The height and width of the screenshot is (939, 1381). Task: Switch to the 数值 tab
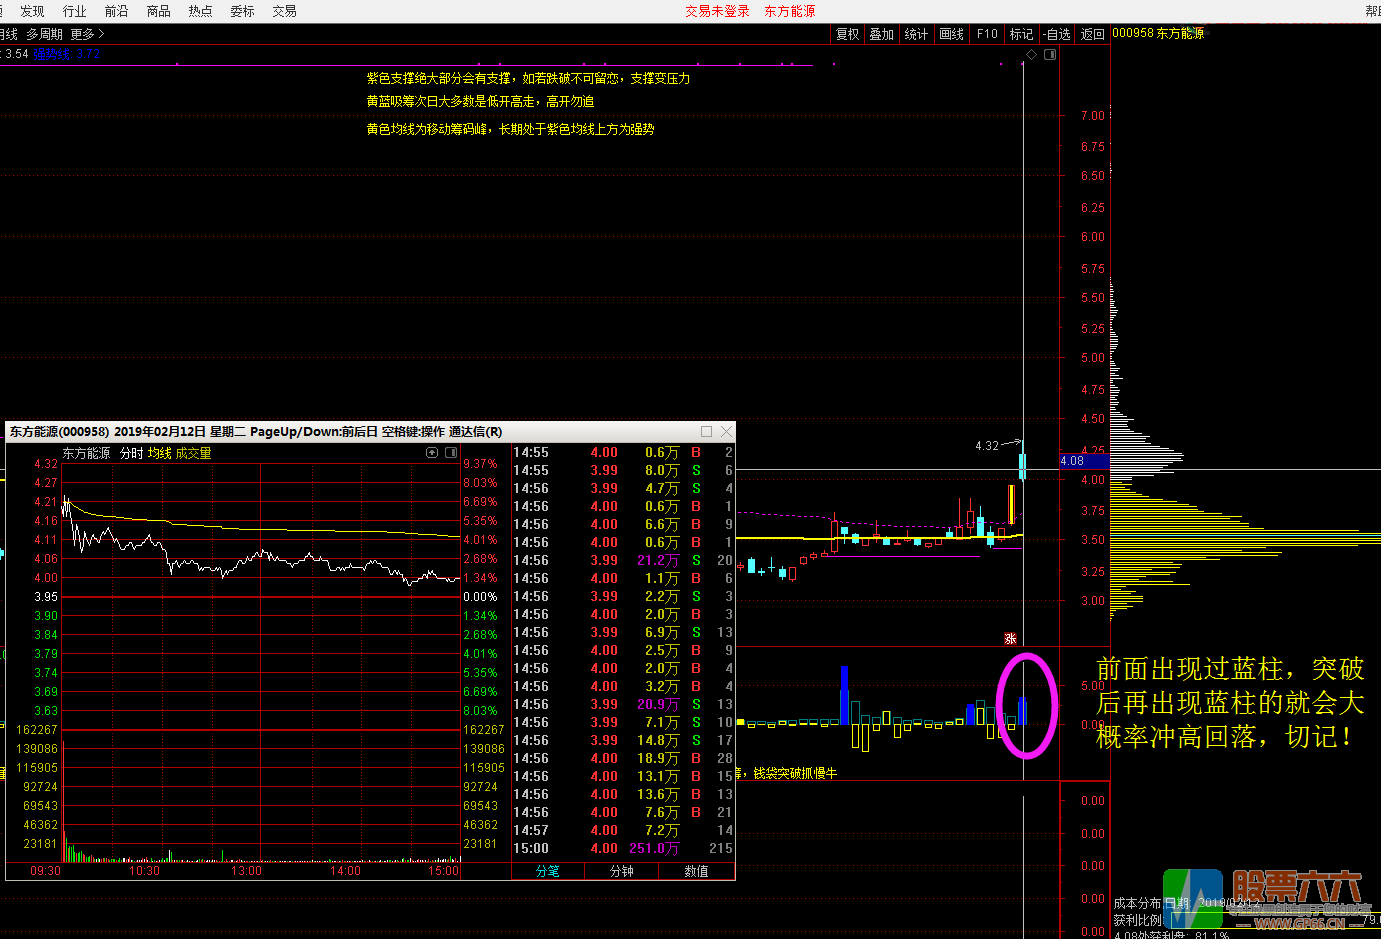pyautogui.click(x=696, y=871)
